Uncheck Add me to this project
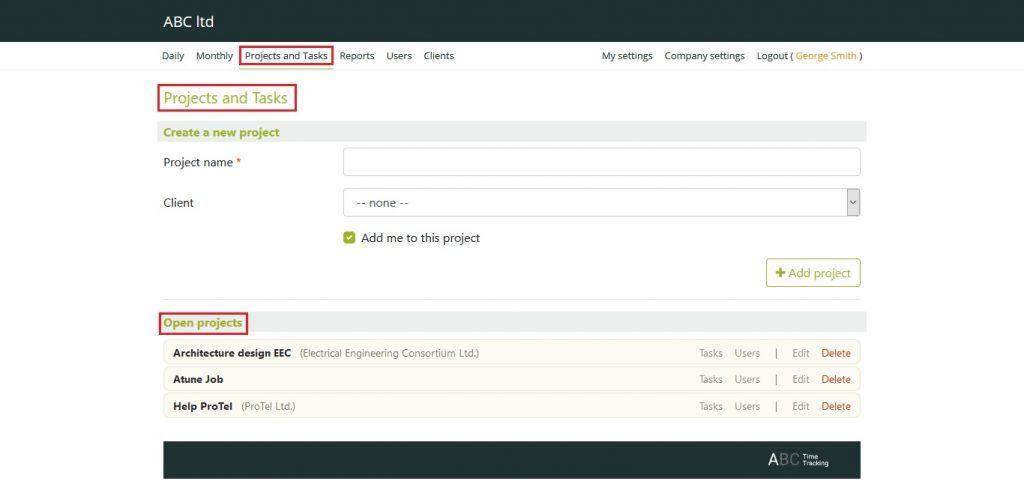Viewport: 1024px width, 490px height. (x=349, y=238)
